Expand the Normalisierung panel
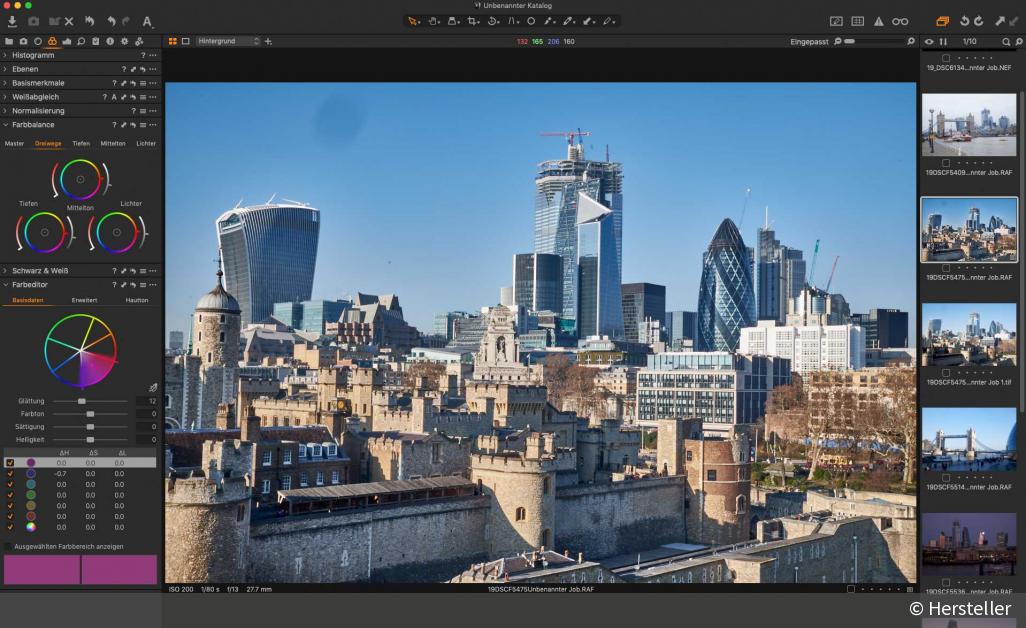 click(x=5, y=111)
